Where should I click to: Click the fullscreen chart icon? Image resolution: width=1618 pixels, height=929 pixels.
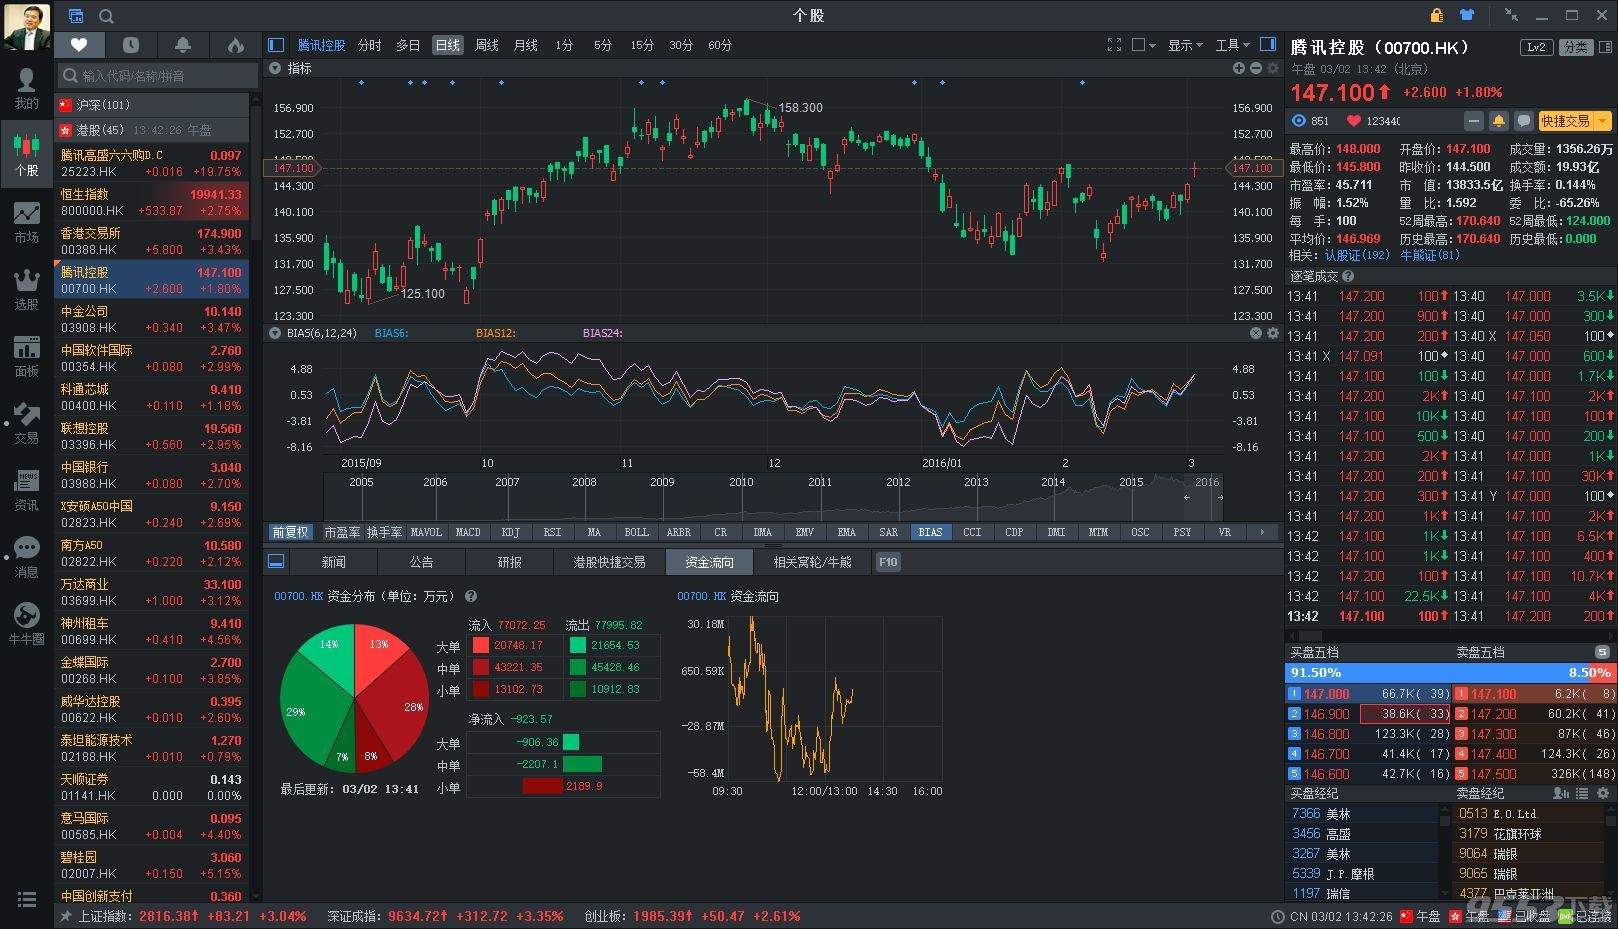1114,45
